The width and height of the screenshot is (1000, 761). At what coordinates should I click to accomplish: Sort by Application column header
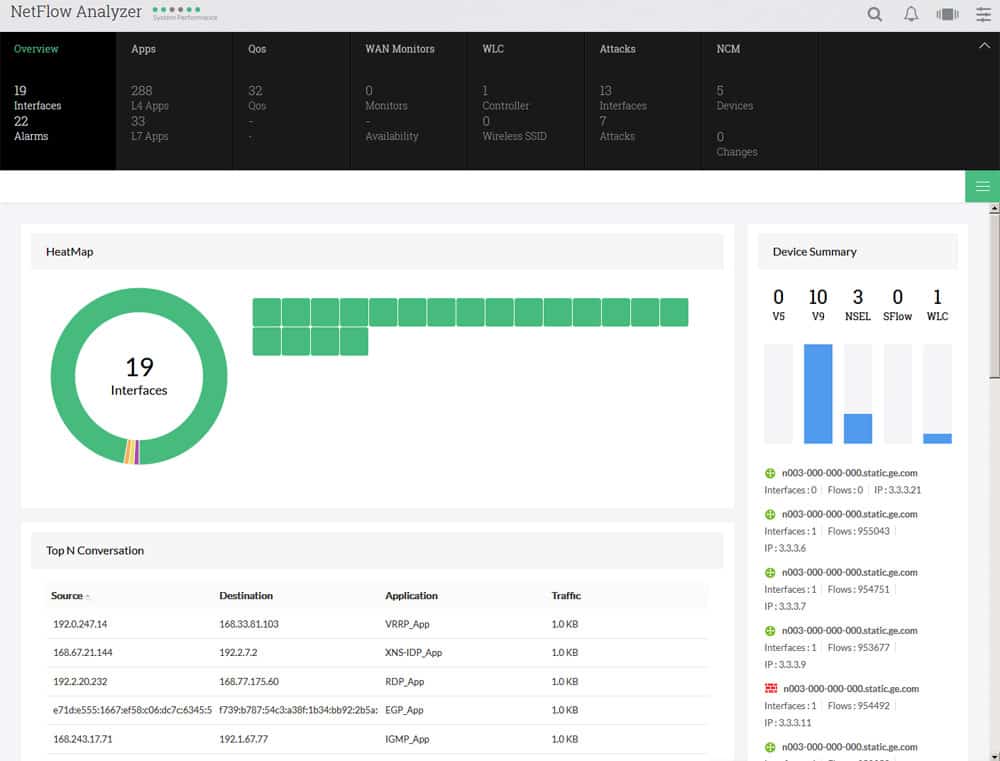pyautogui.click(x=411, y=596)
